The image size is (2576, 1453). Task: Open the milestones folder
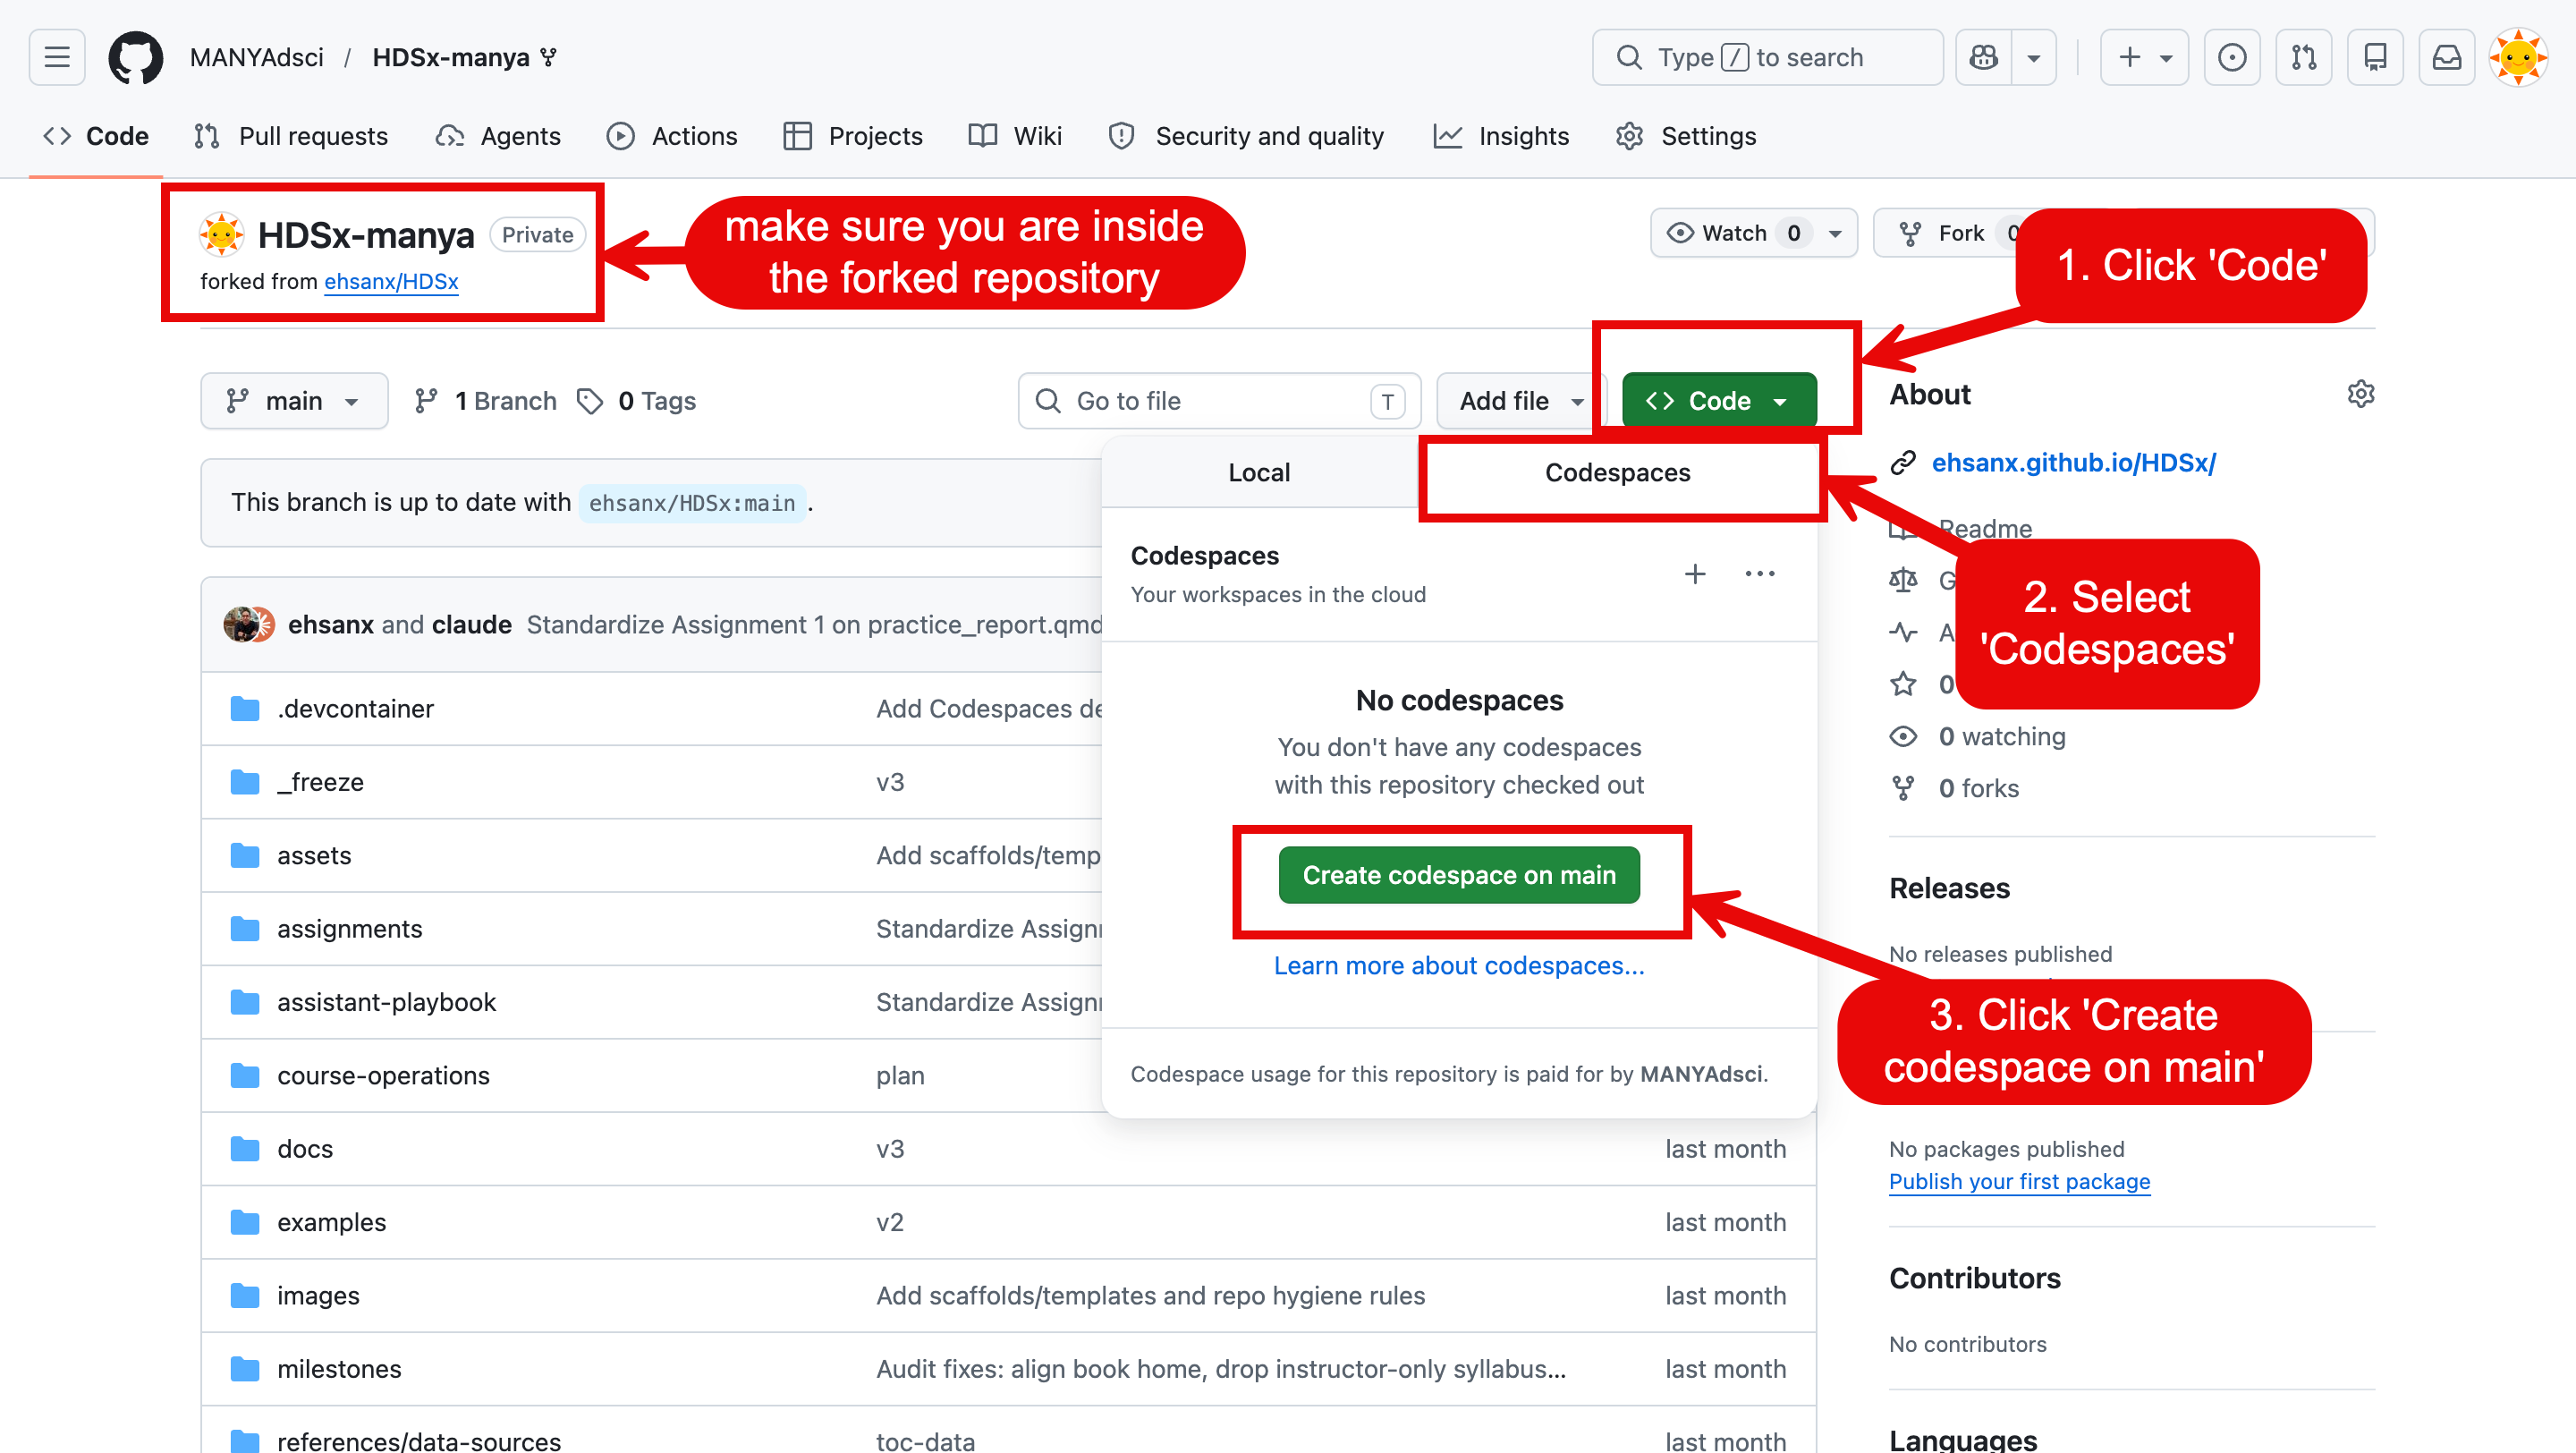(x=339, y=1369)
